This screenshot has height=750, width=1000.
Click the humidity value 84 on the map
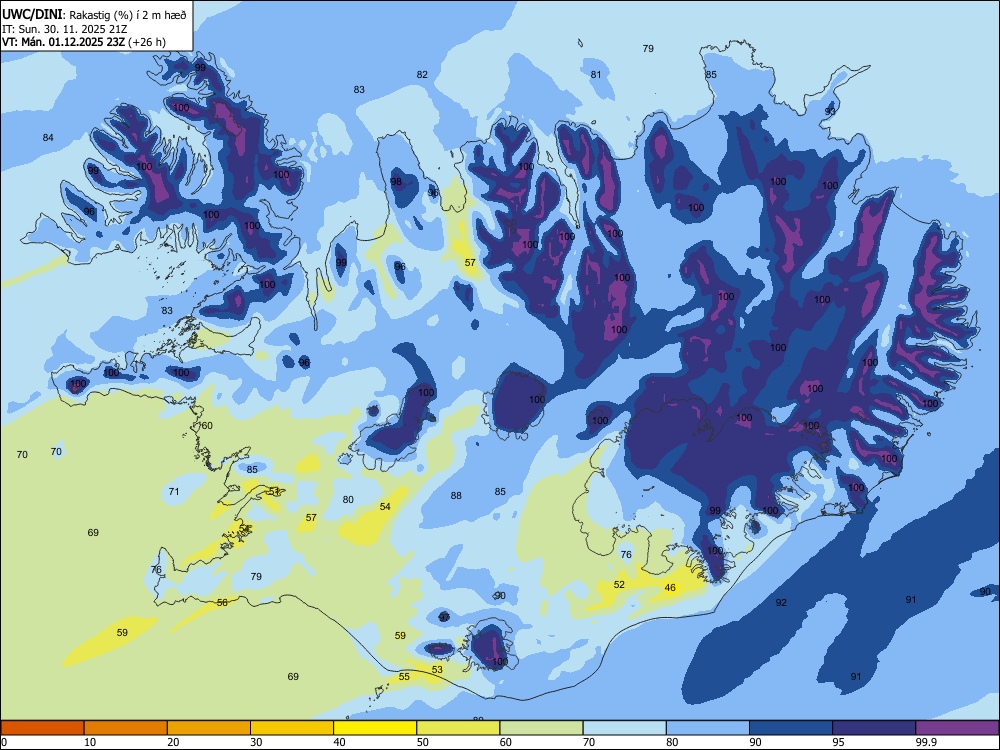point(48,137)
